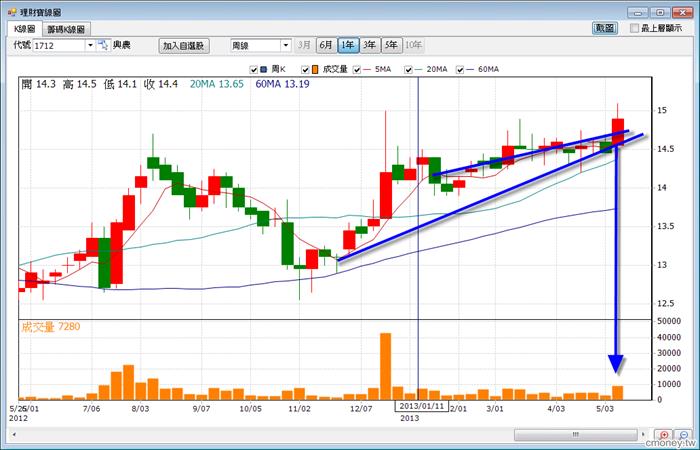Expand the 周線 period dropdown
This screenshot has width=700, height=450.
tap(286, 46)
